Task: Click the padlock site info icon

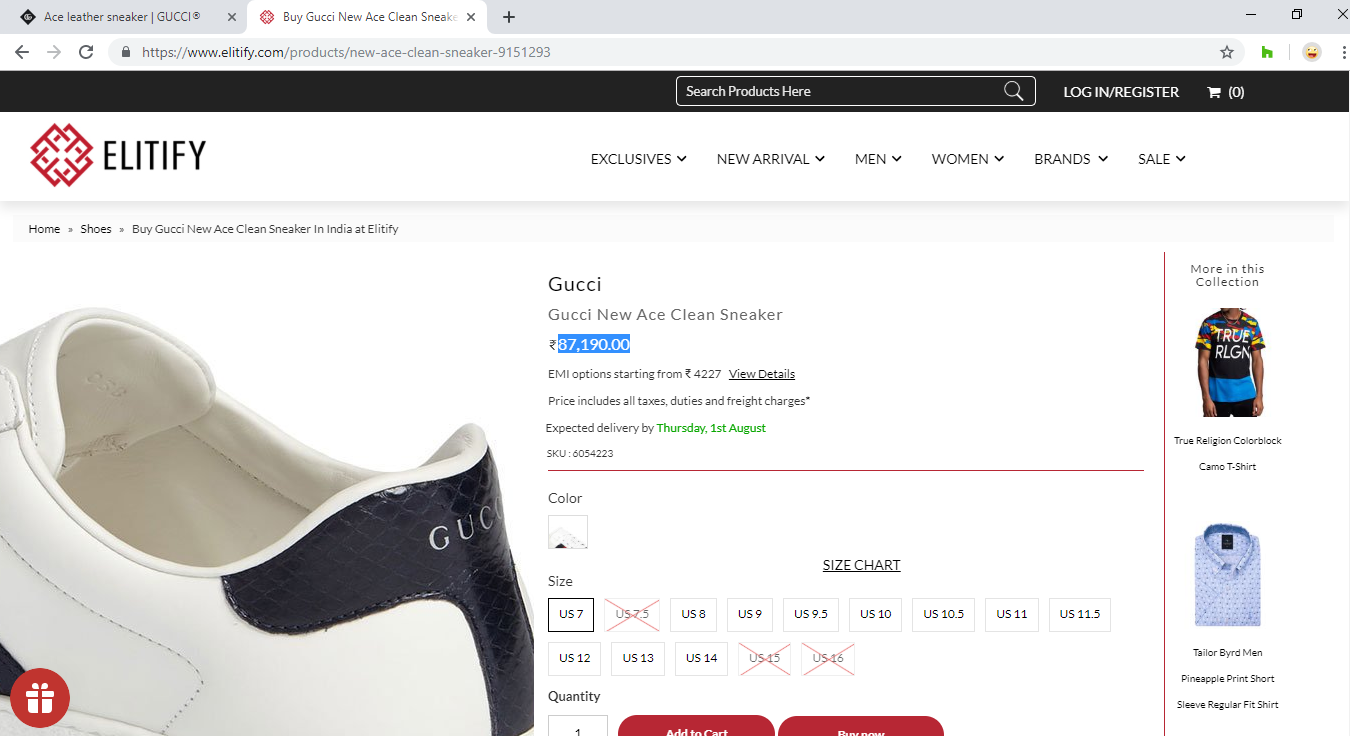Action: 126,52
